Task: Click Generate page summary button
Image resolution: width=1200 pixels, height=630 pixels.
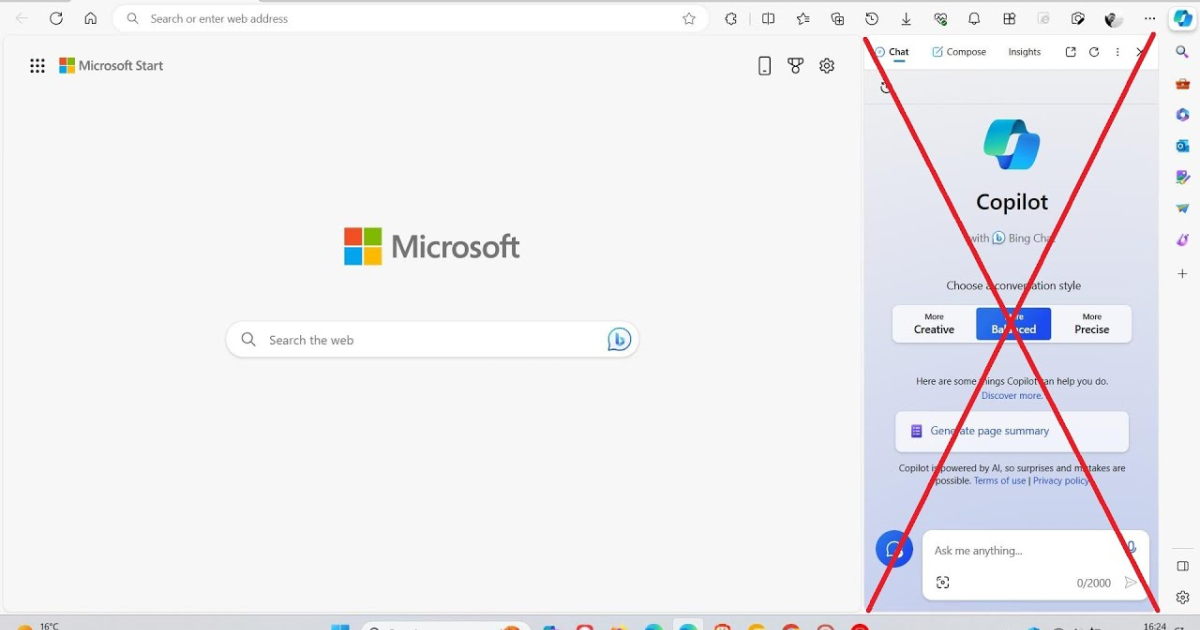Action: coord(1011,431)
